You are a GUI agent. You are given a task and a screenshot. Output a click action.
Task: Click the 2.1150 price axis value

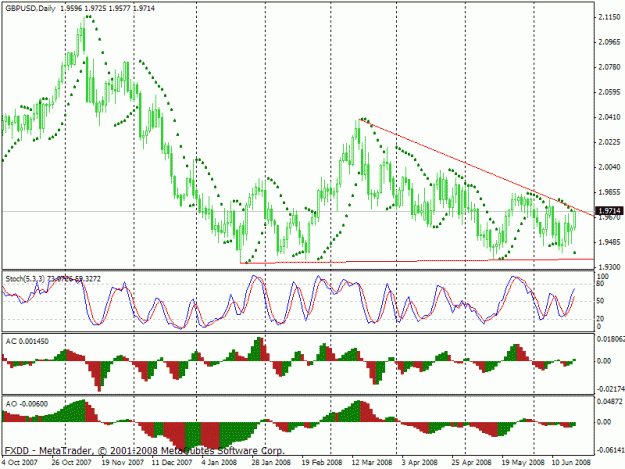609,17
